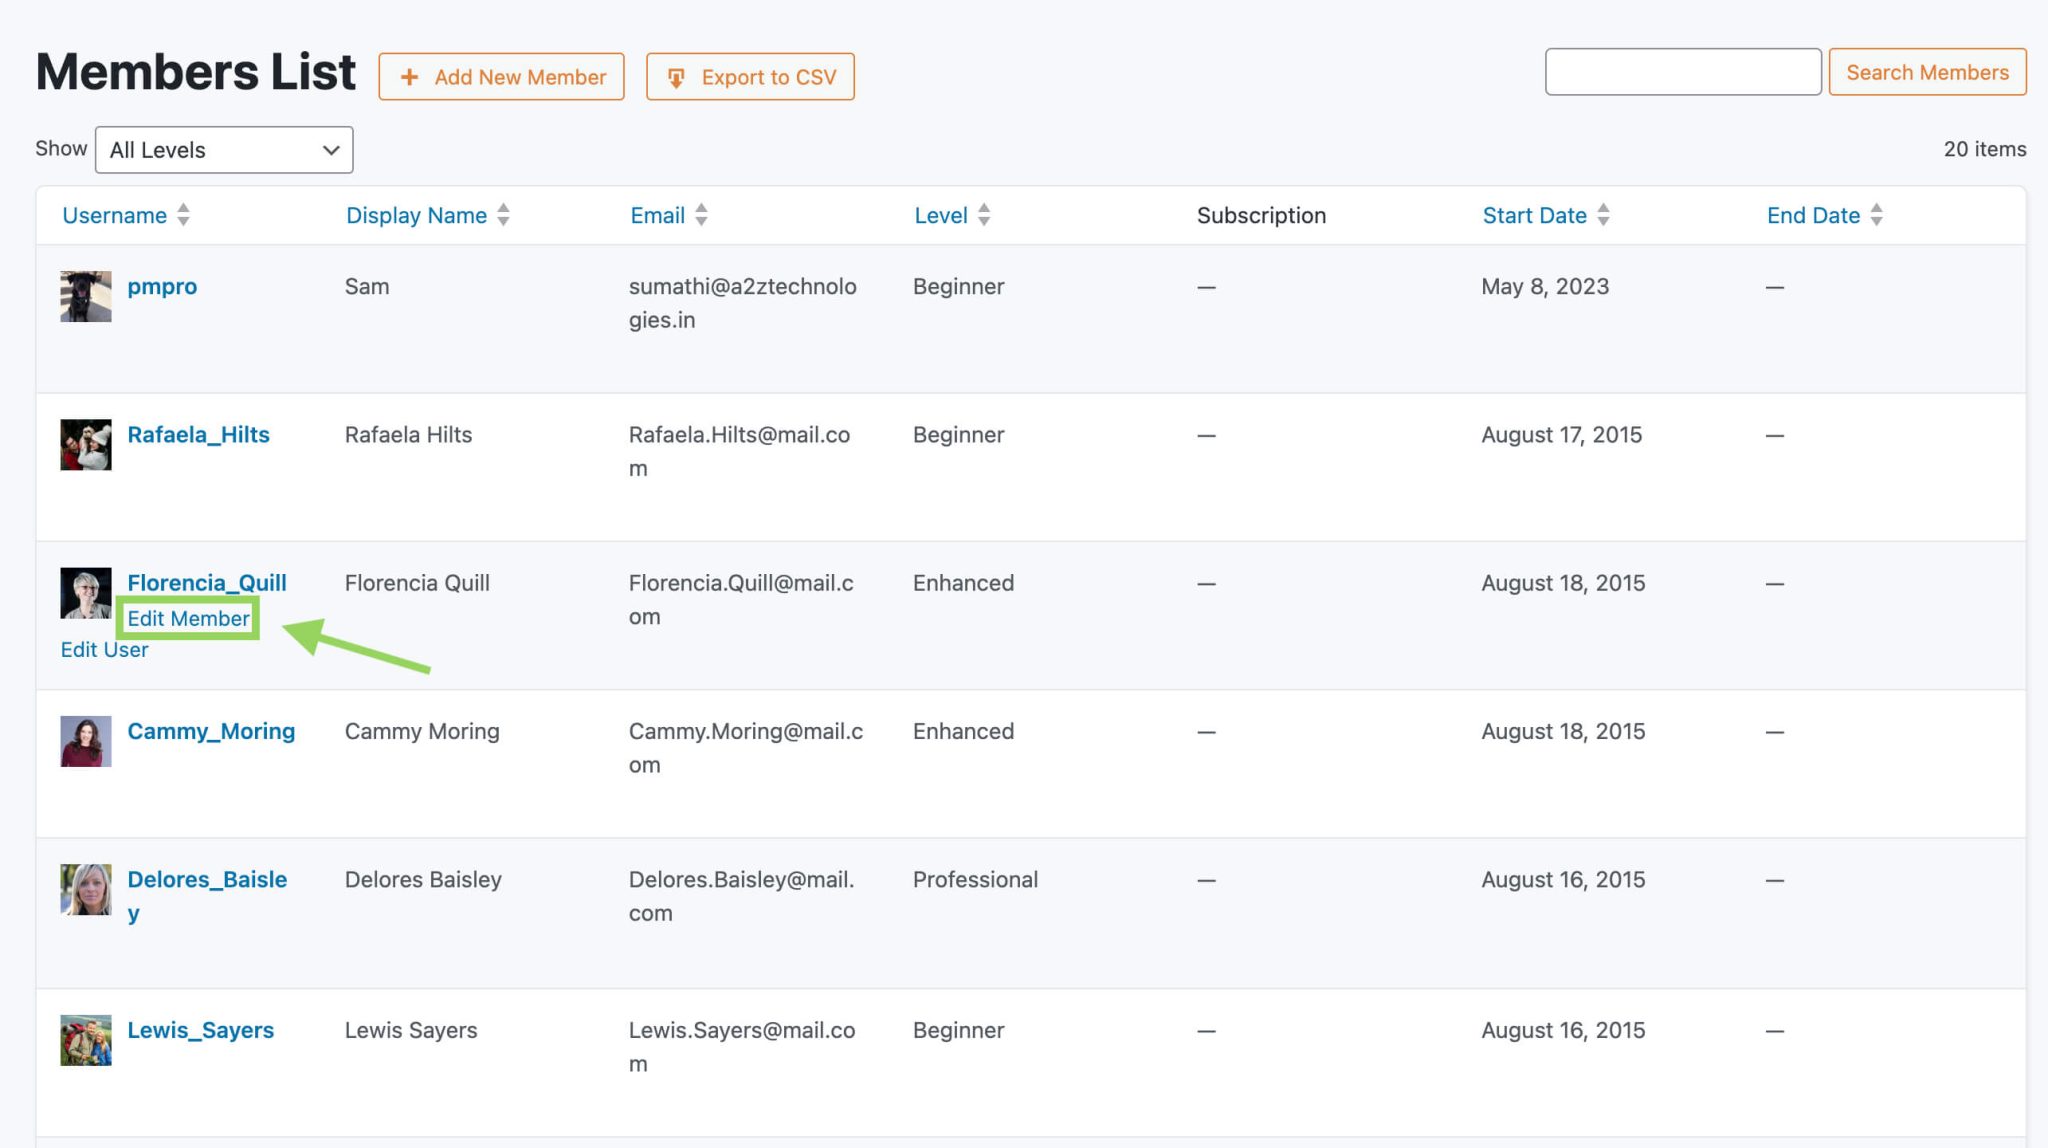2048x1148 pixels.
Task: Click Lewis_Sayers' avatar image
Action: coord(86,1040)
